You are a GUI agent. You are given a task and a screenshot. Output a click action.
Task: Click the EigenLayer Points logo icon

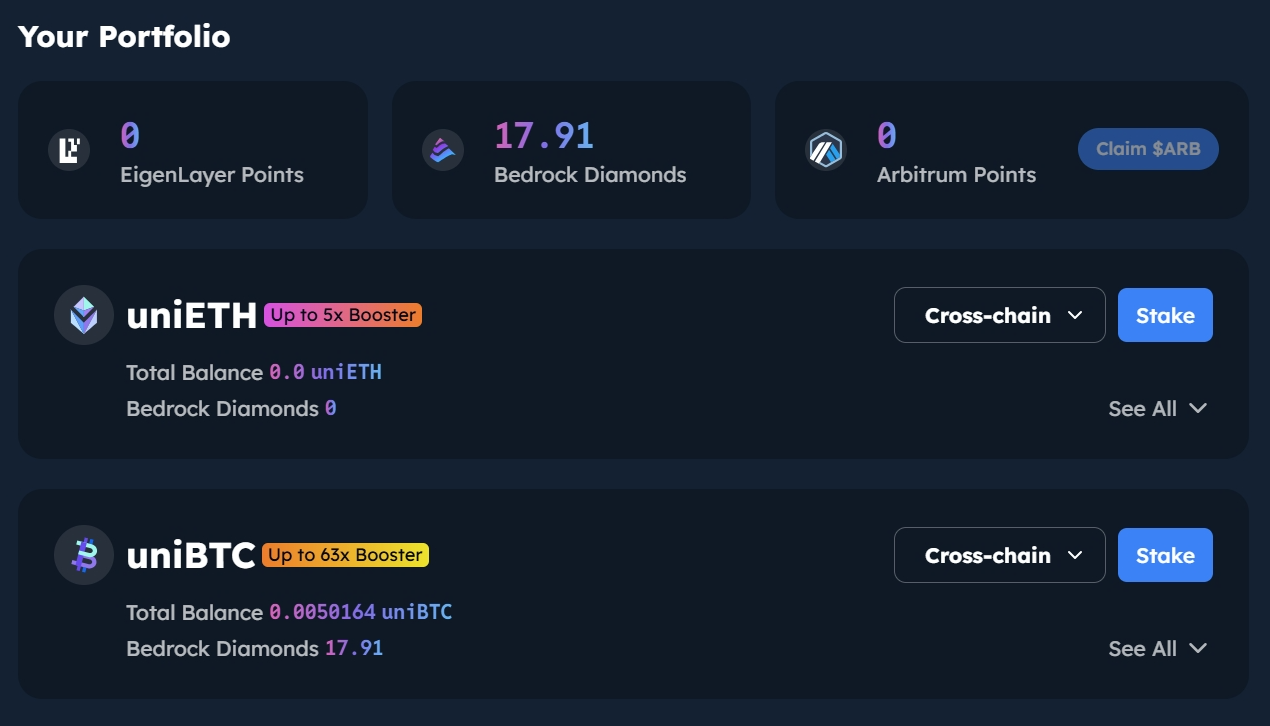coord(68,148)
